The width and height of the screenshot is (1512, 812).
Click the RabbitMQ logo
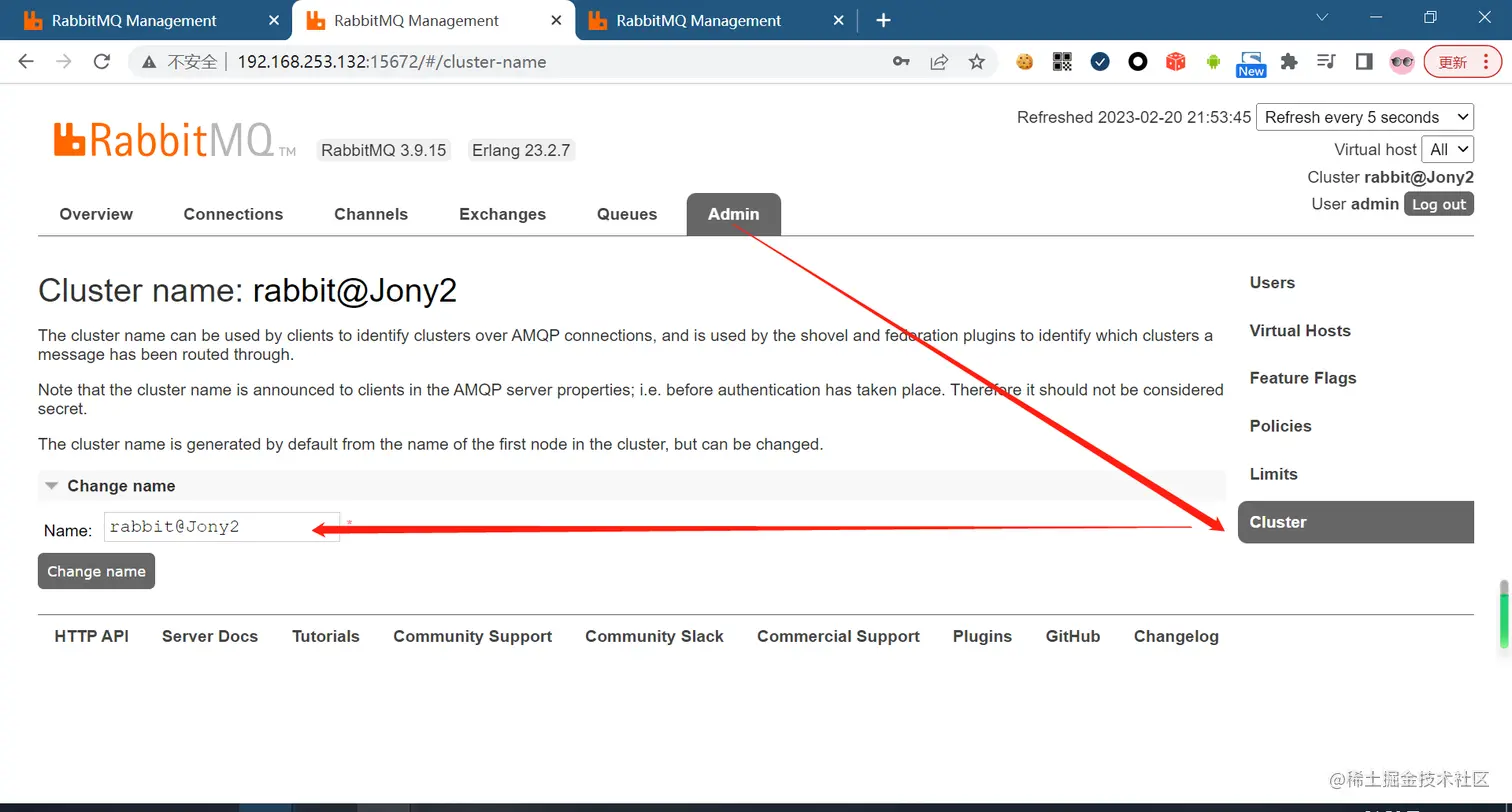point(175,139)
